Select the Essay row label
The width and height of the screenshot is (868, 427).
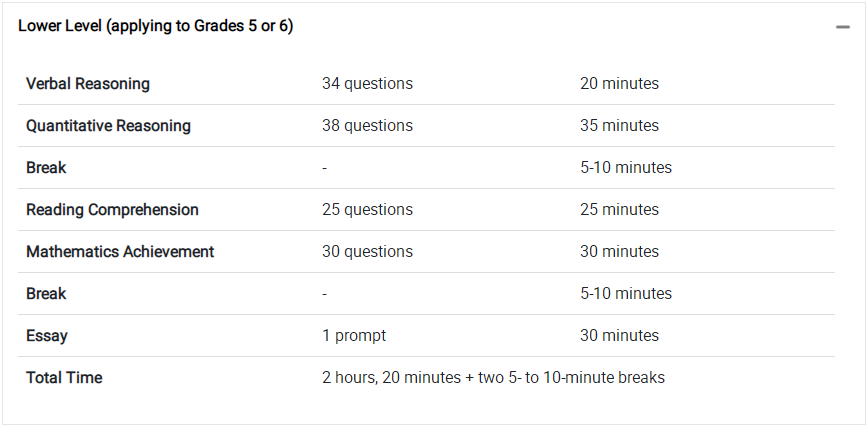click(47, 336)
